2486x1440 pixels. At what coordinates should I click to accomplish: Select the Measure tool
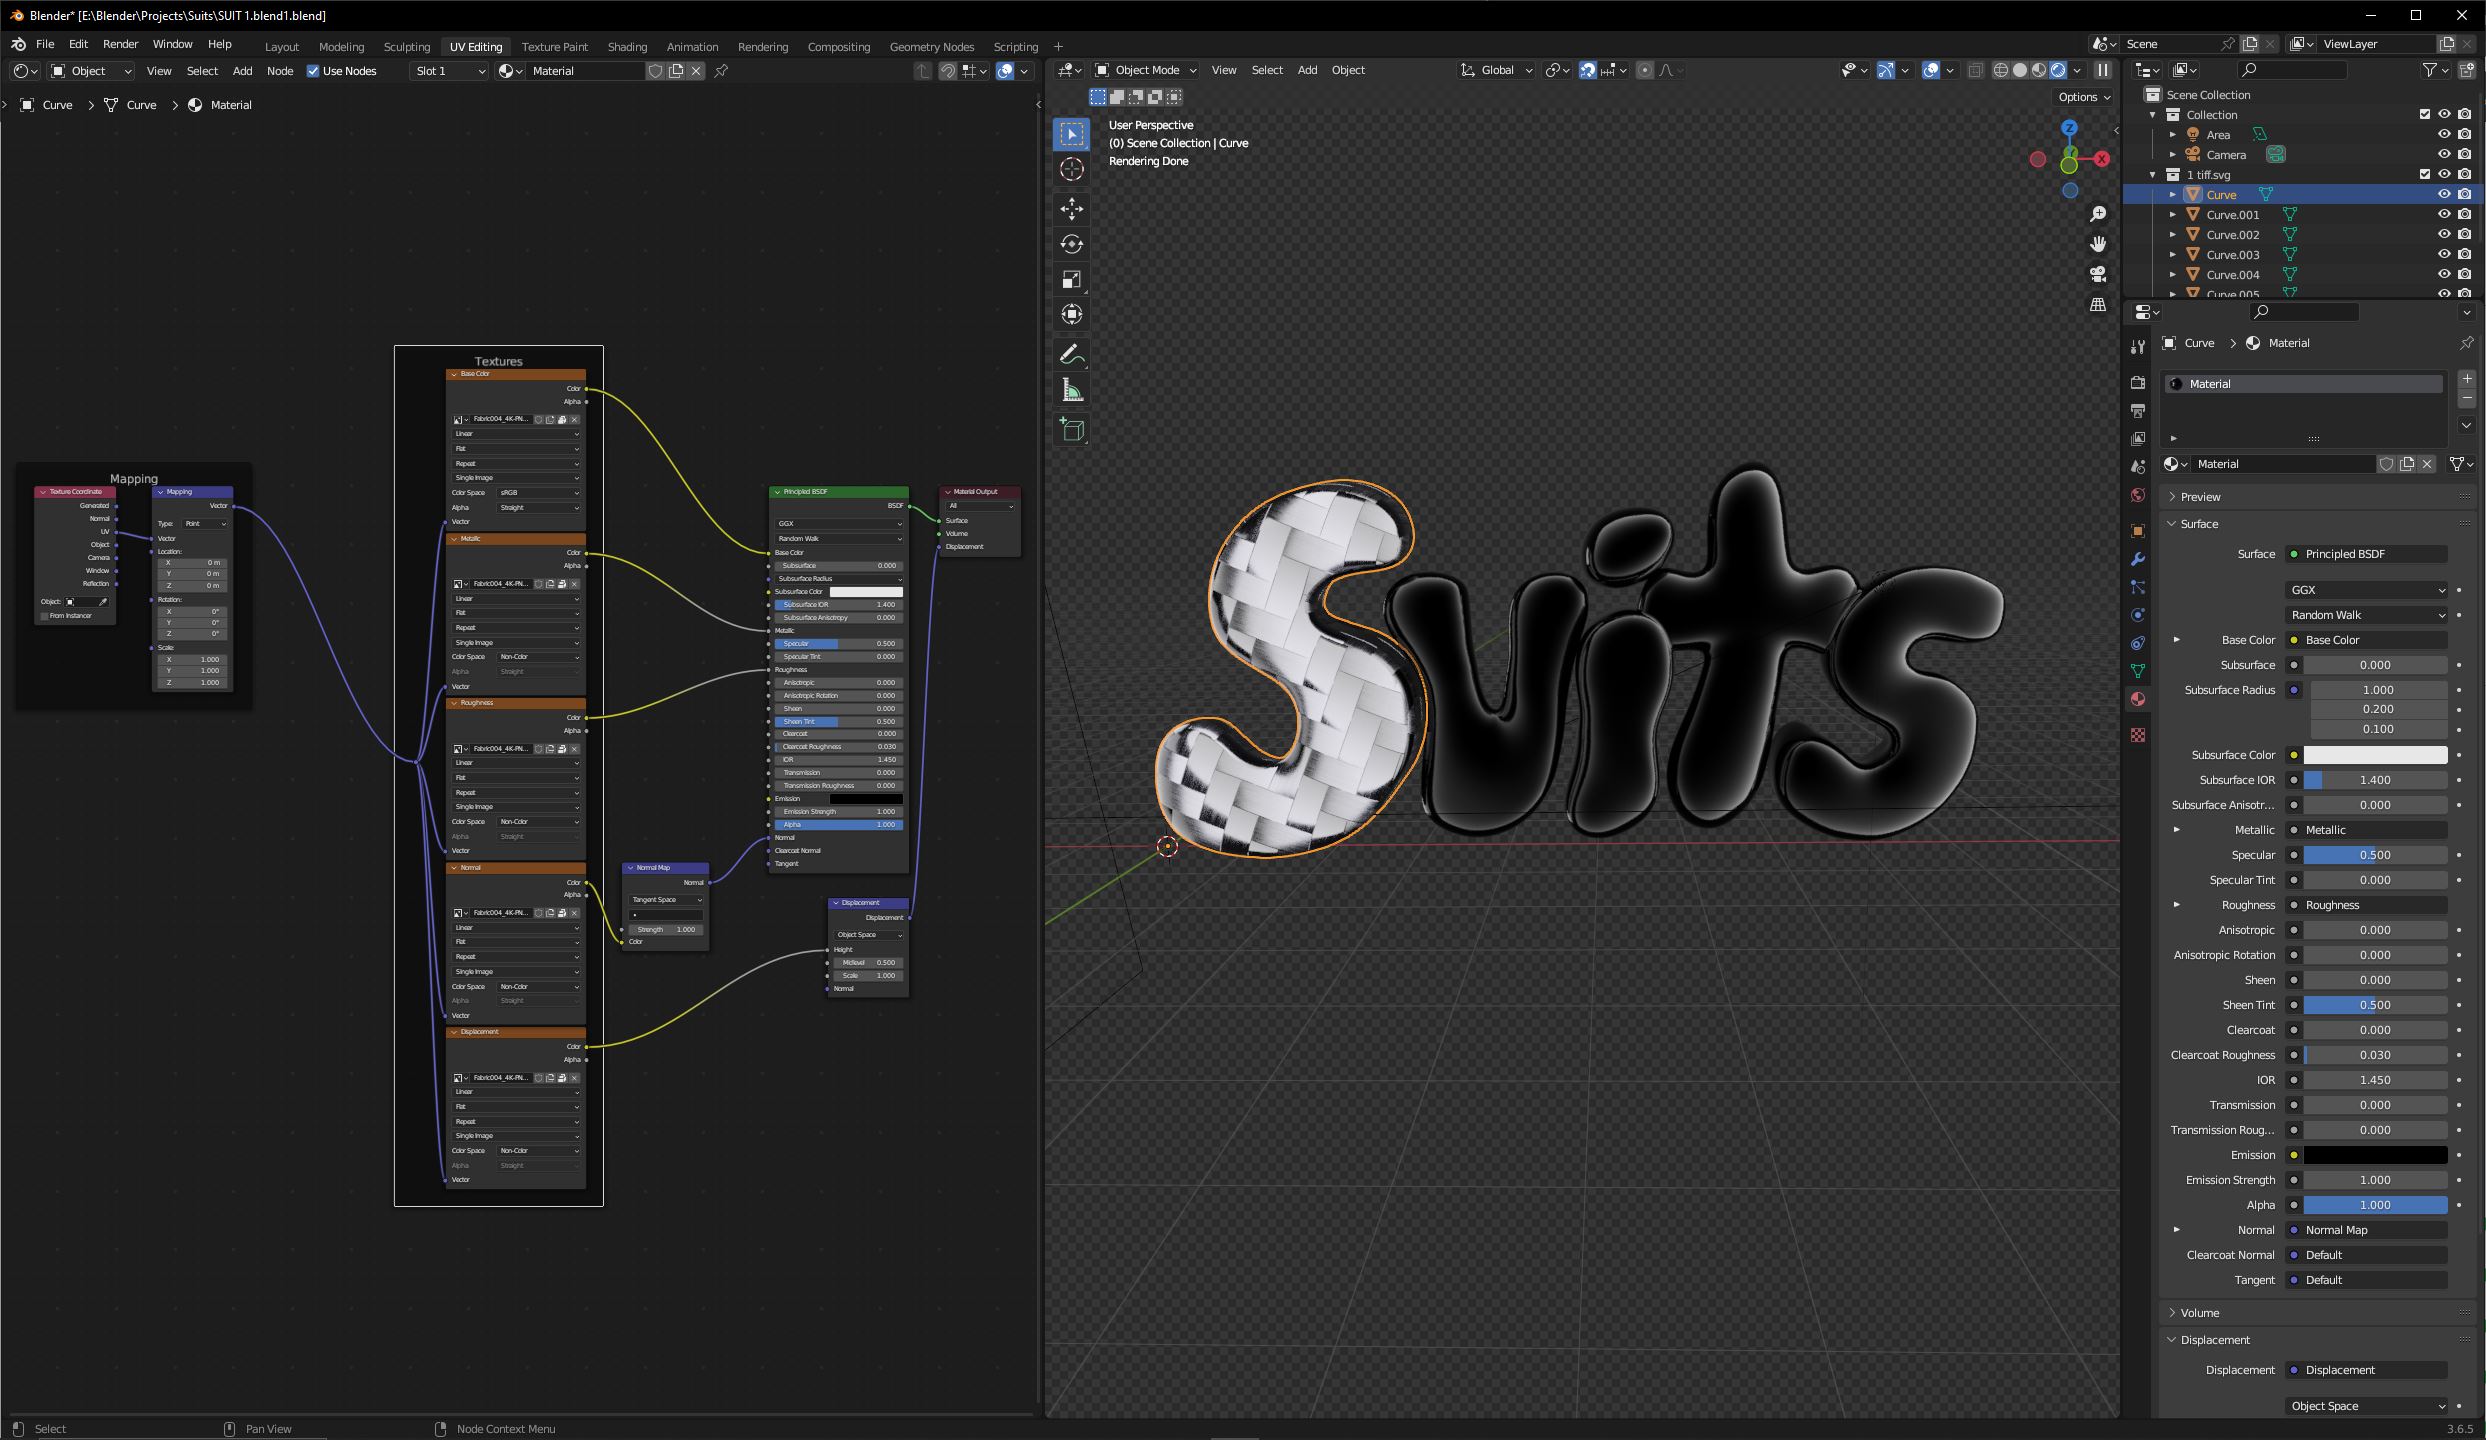click(x=1071, y=390)
